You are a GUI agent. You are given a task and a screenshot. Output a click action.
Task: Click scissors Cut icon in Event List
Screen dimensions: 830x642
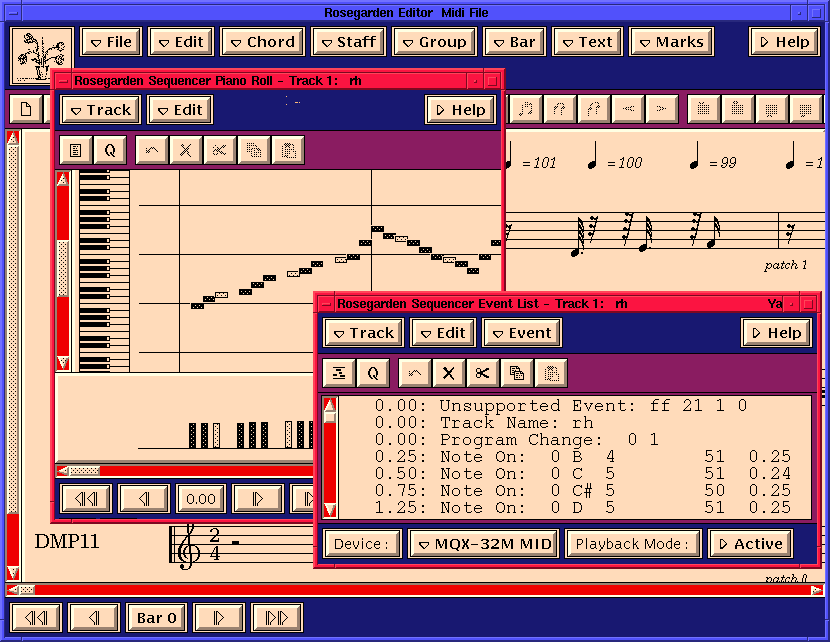482,373
